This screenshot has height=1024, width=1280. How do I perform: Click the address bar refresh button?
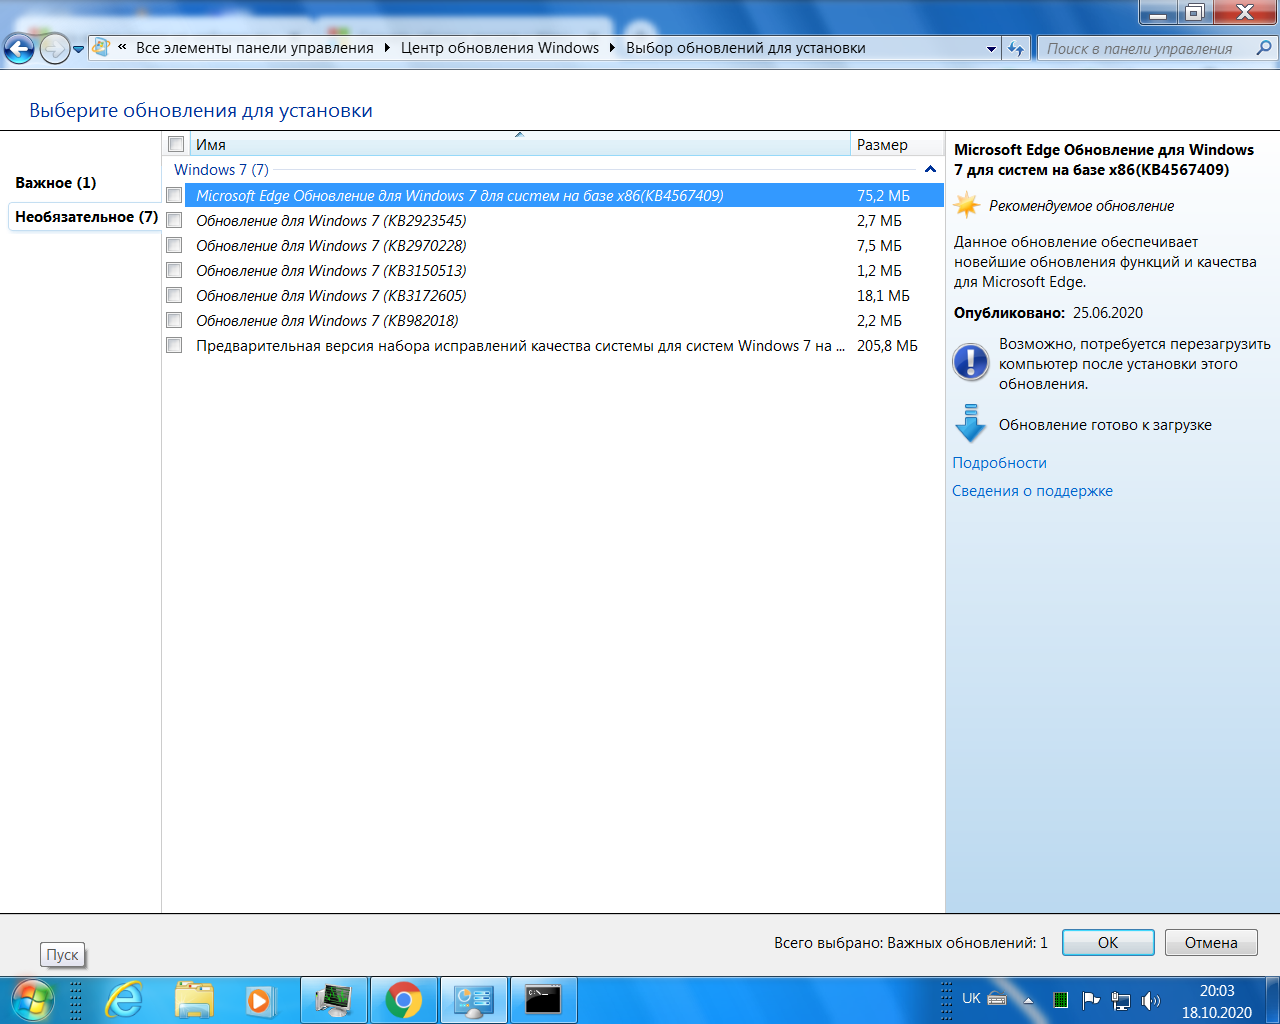(x=1016, y=48)
